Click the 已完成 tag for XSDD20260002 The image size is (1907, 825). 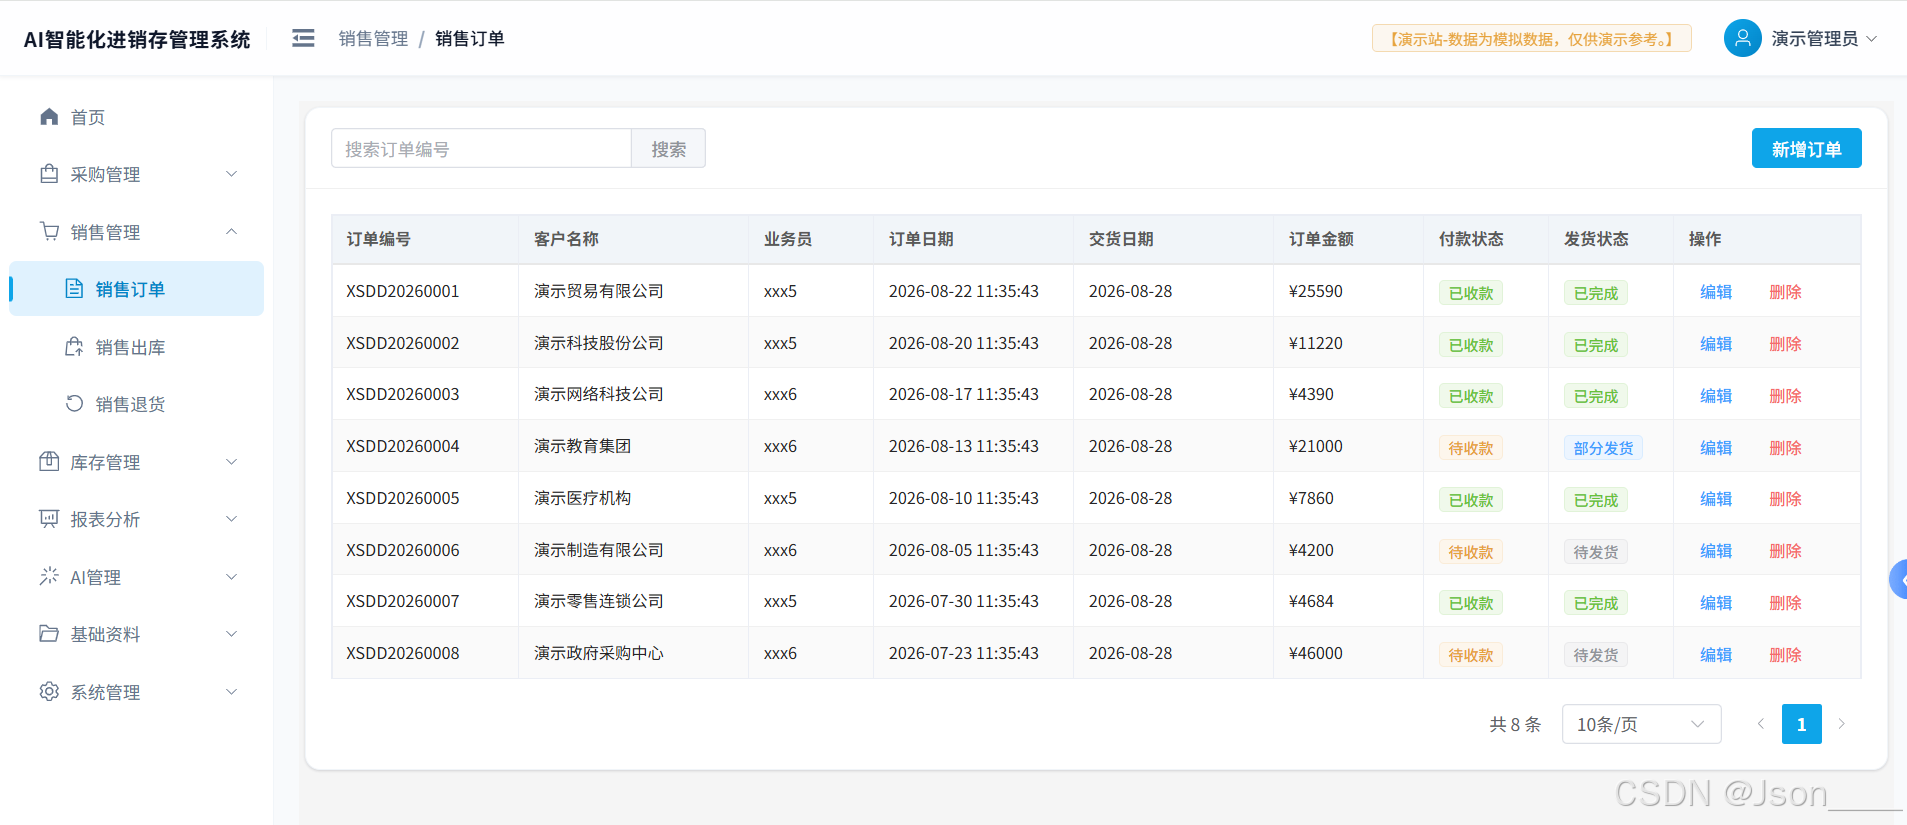click(x=1595, y=345)
